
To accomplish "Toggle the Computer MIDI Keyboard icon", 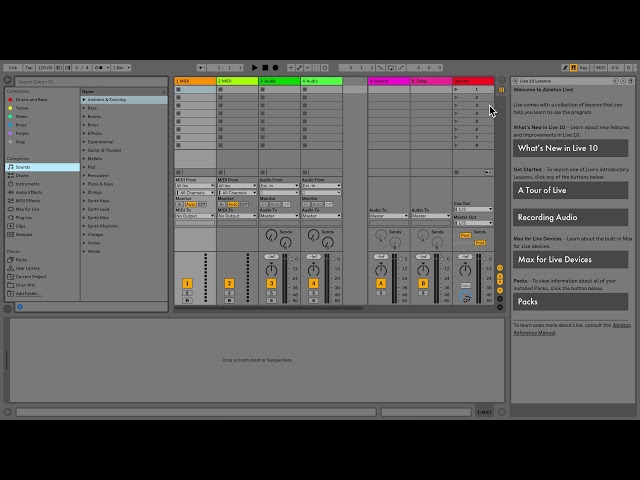I will [573, 68].
